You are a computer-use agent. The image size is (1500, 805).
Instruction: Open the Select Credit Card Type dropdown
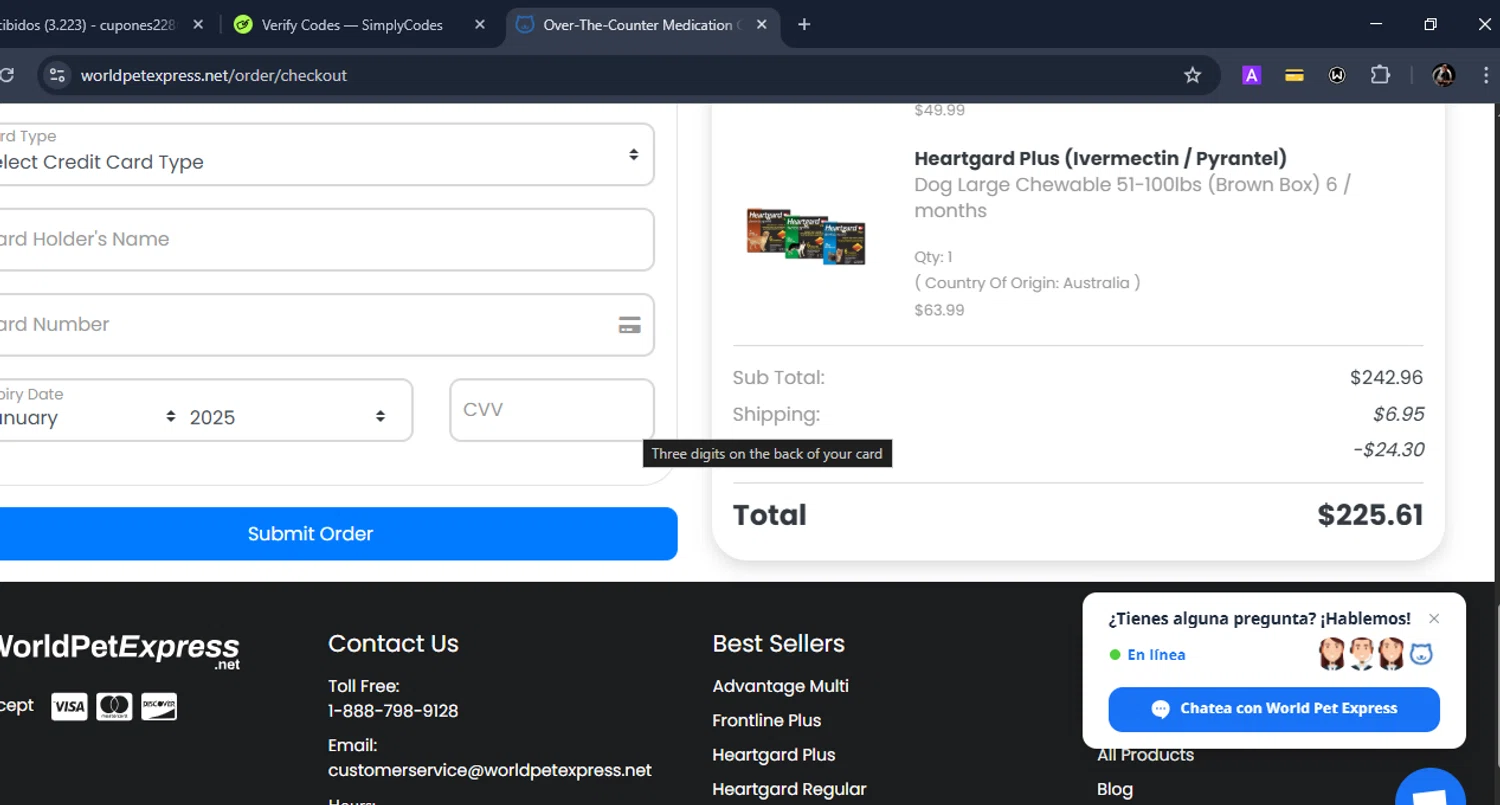click(x=326, y=154)
